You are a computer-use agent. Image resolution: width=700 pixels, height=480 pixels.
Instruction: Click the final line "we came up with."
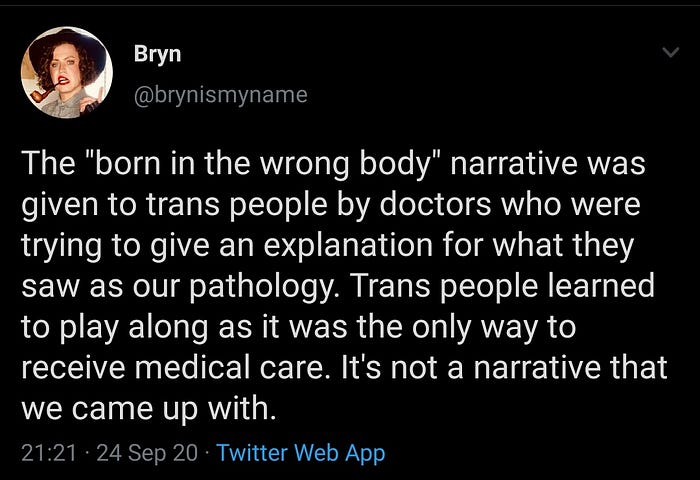coord(149,409)
